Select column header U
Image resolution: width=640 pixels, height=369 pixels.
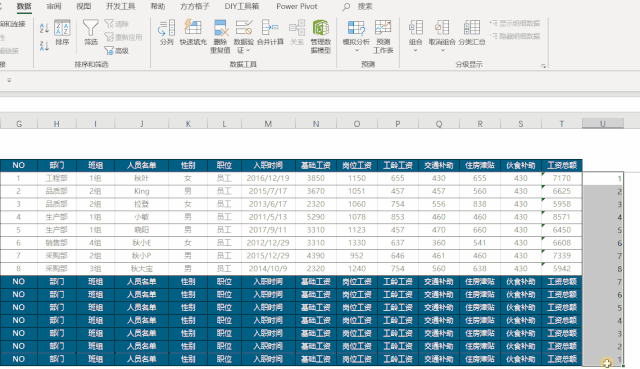602,124
